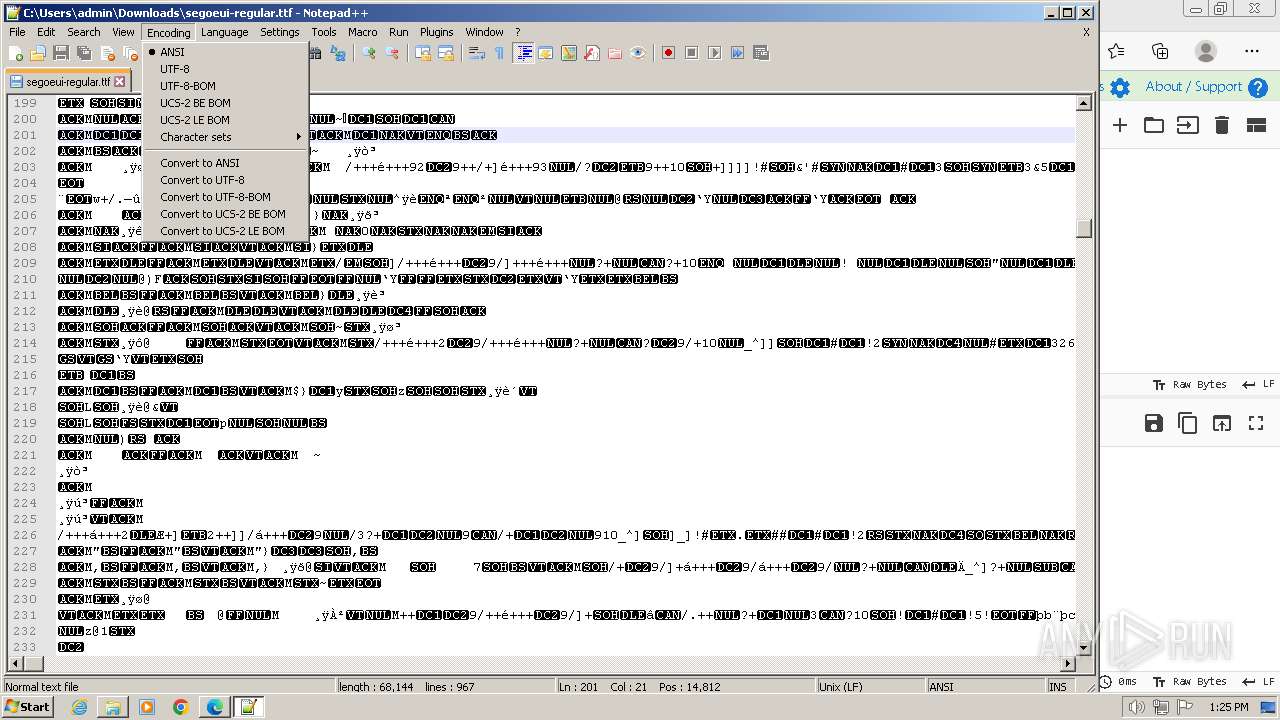The width and height of the screenshot is (1280, 720).
Task: Choose Convert to UCS-2 LE BOM
Action: [x=225, y=231]
